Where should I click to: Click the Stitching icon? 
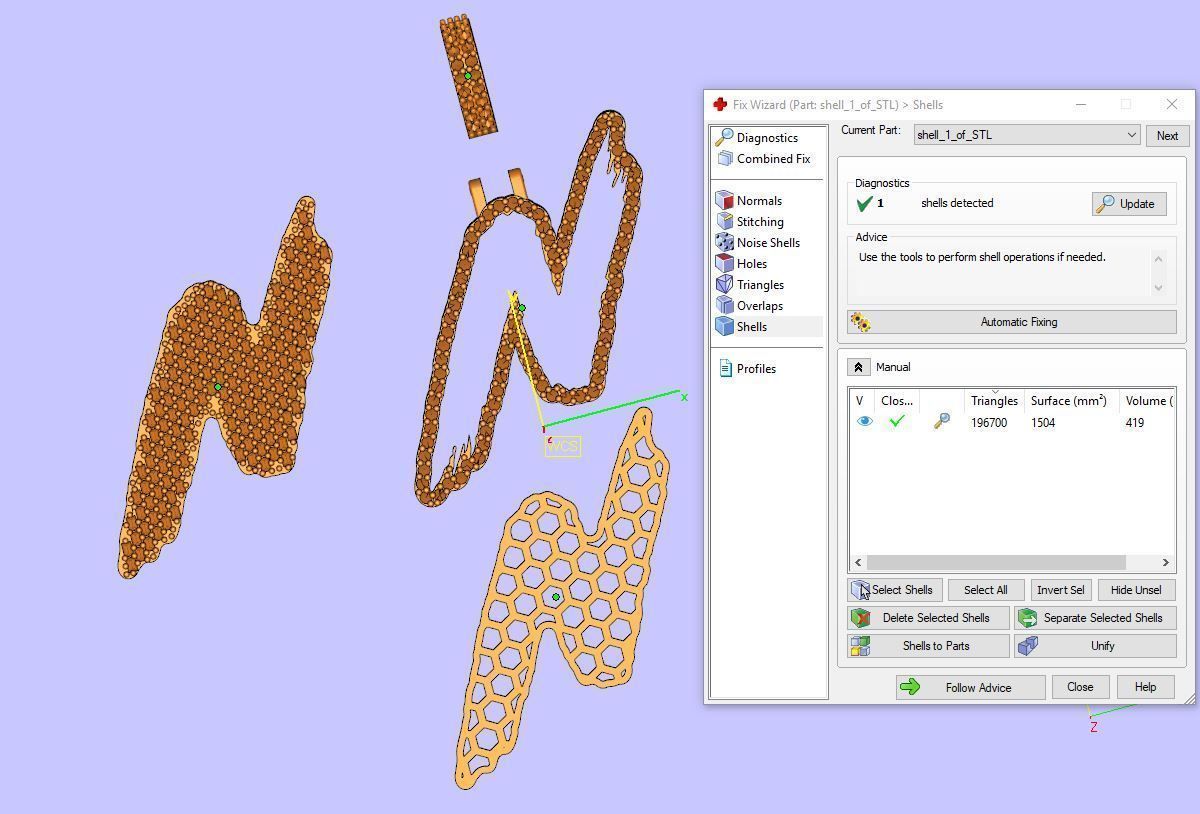click(725, 222)
